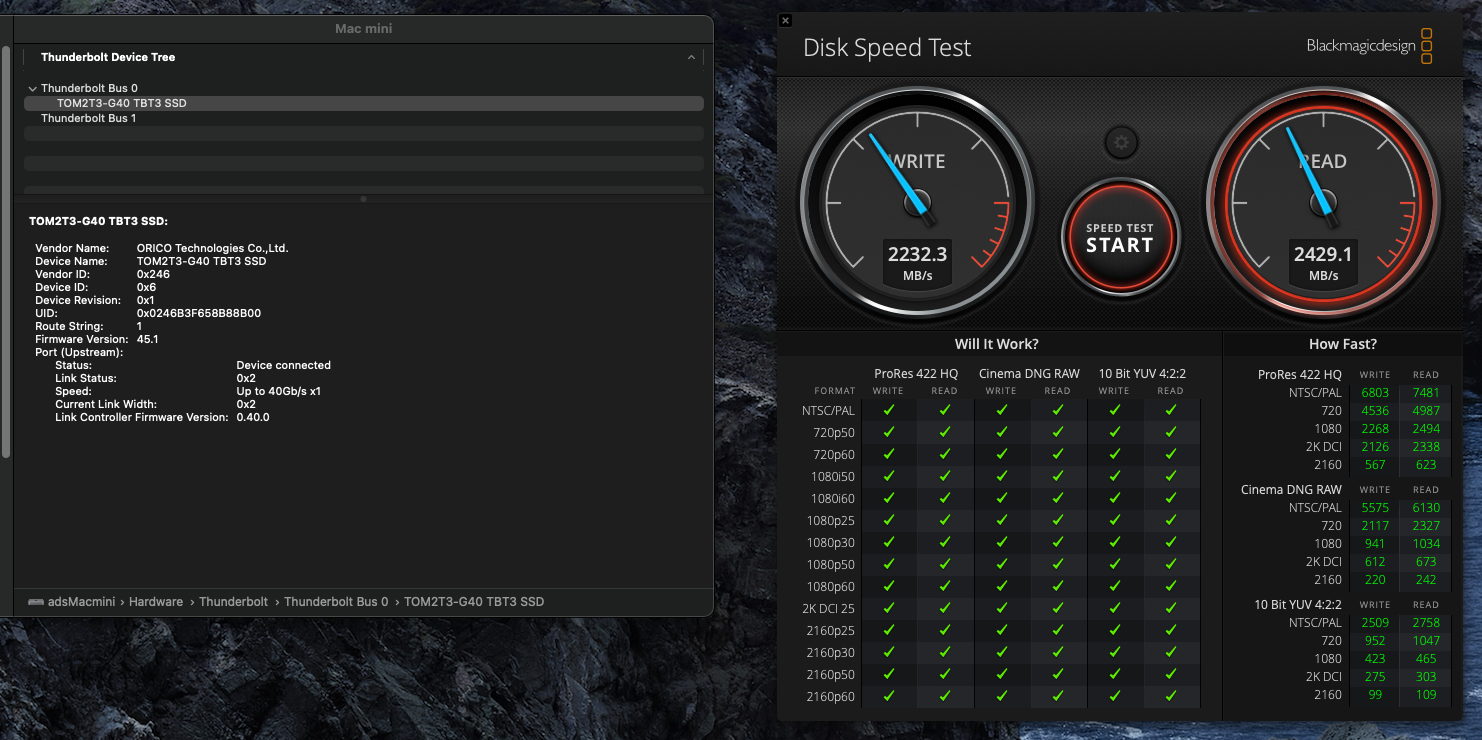Click the 2429.1 MB/s read speed readout

tap(1323, 263)
